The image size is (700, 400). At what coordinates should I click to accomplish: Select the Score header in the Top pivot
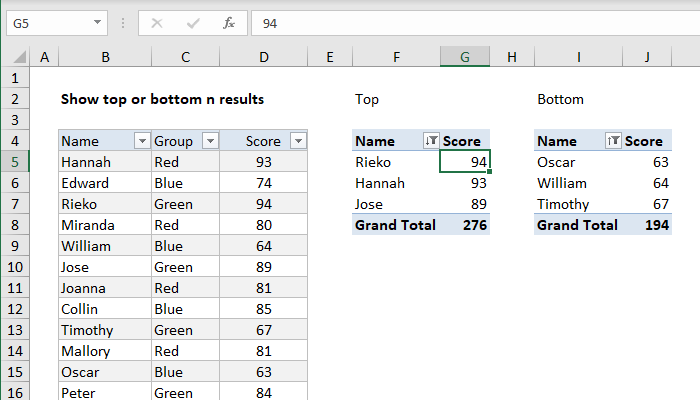point(465,141)
